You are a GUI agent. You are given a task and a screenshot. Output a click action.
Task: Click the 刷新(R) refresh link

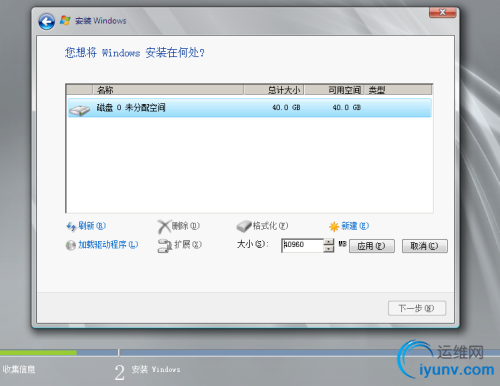(x=92, y=226)
